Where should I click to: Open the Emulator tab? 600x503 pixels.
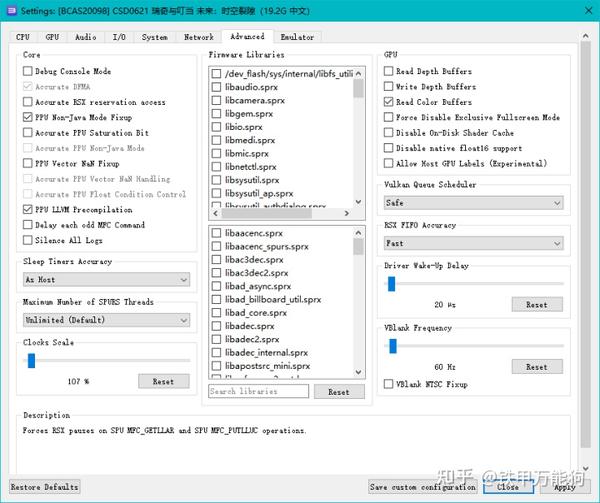point(297,37)
